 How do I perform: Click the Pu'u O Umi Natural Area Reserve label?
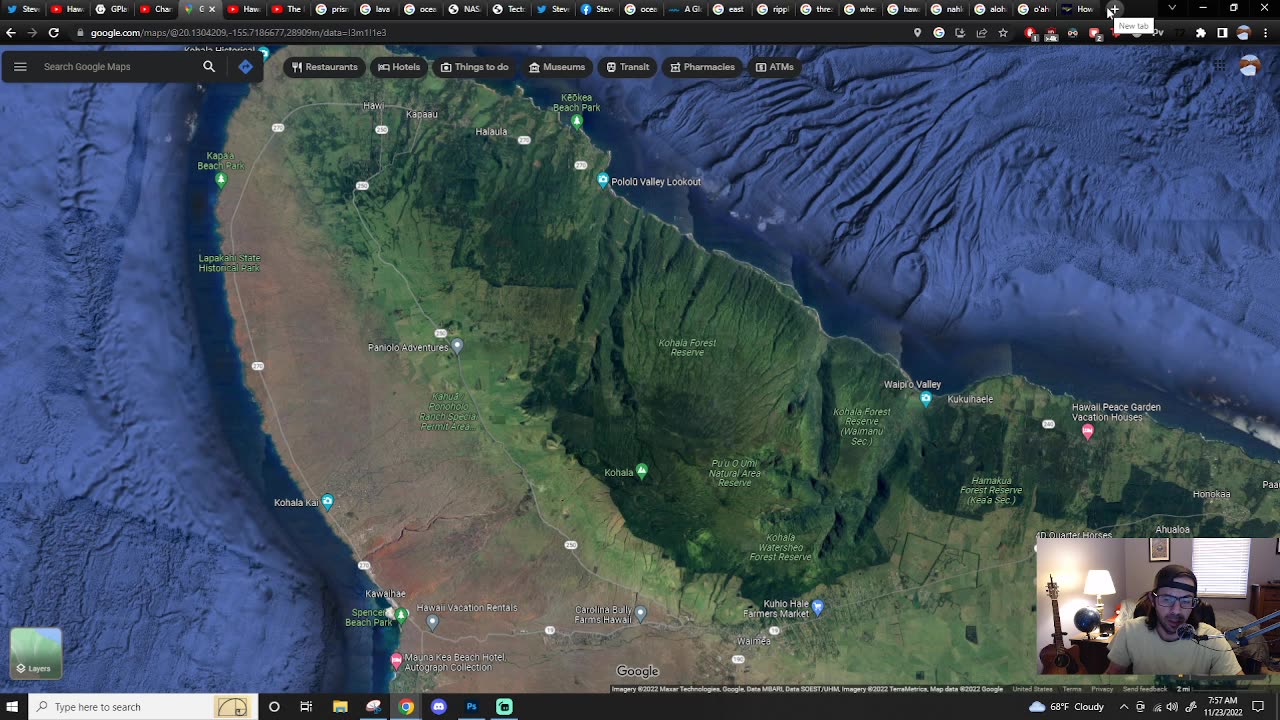(x=735, y=473)
